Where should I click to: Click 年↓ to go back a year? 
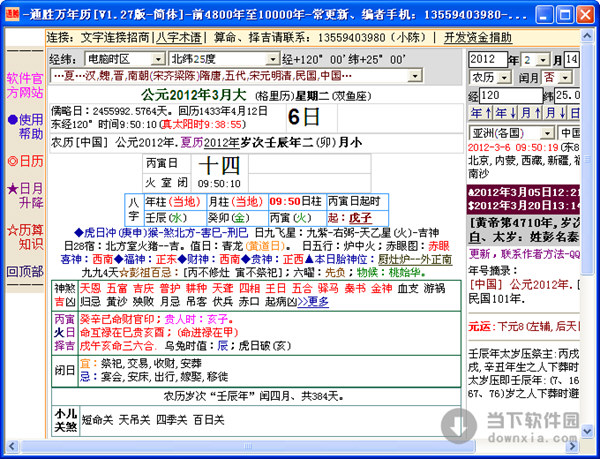coord(506,113)
